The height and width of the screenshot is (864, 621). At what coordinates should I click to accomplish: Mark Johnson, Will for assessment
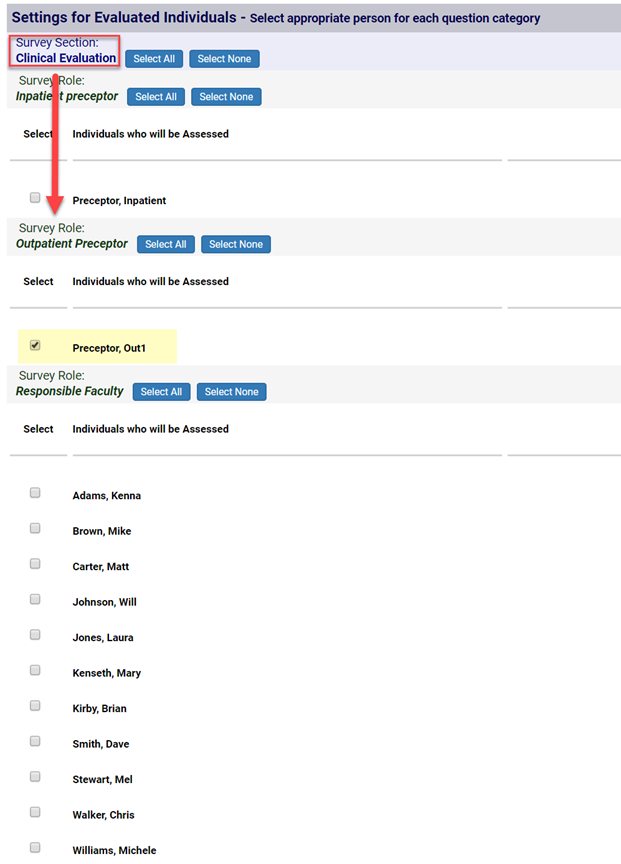pos(35,599)
